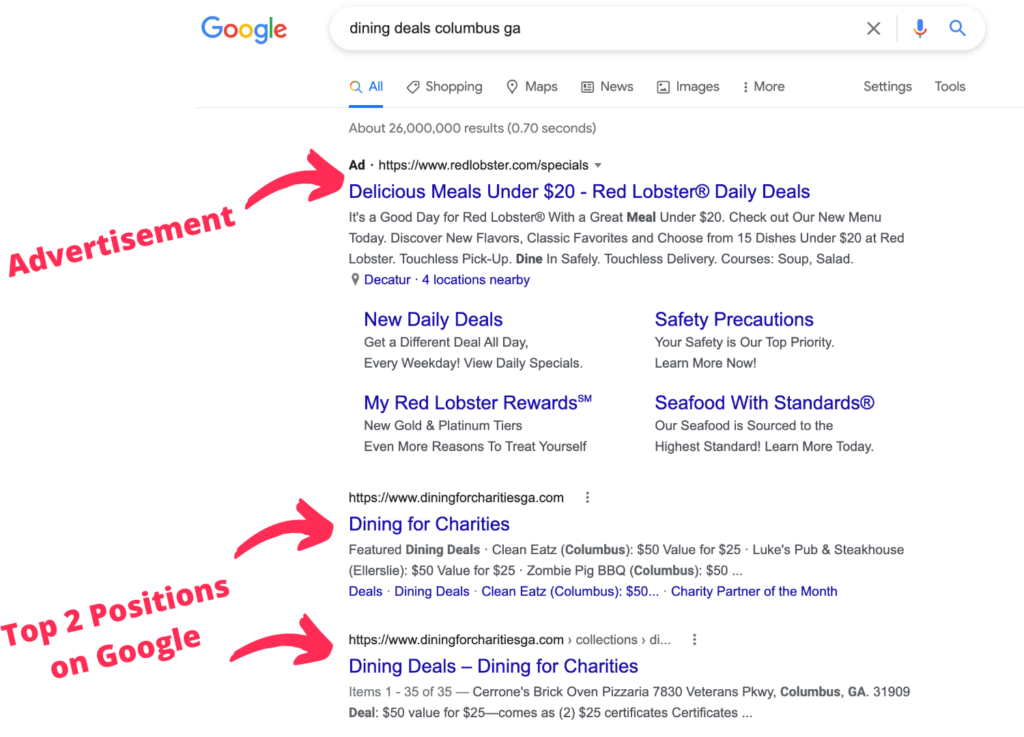The height and width of the screenshot is (737, 1024).
Task: Open the Tools options
Action: (x=949, y=87)
